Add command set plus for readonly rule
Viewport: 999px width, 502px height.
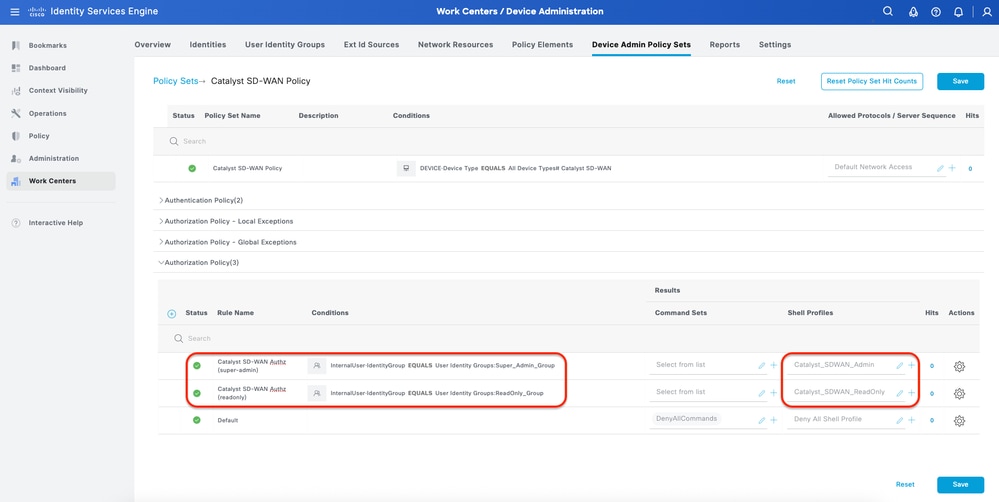pyautogui.click(x=773, y=393)
